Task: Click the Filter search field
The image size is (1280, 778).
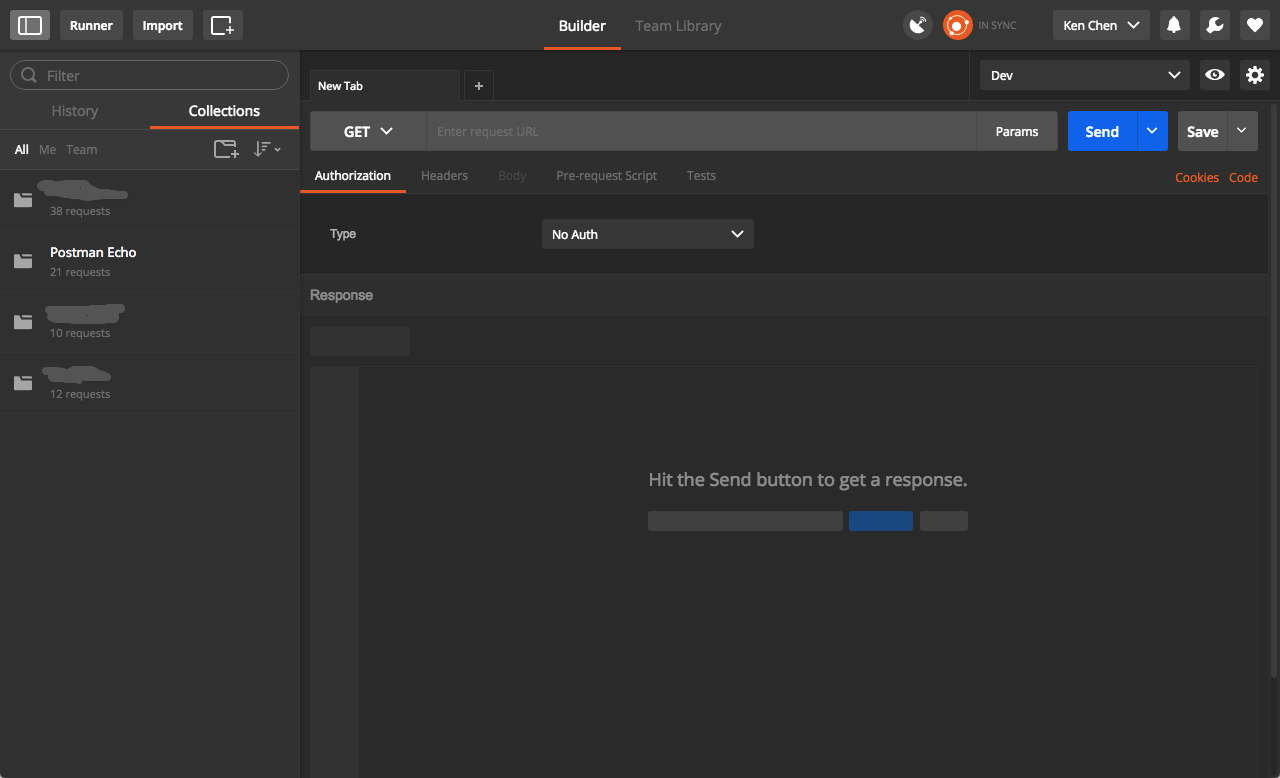Action: [x=149, y=75]
